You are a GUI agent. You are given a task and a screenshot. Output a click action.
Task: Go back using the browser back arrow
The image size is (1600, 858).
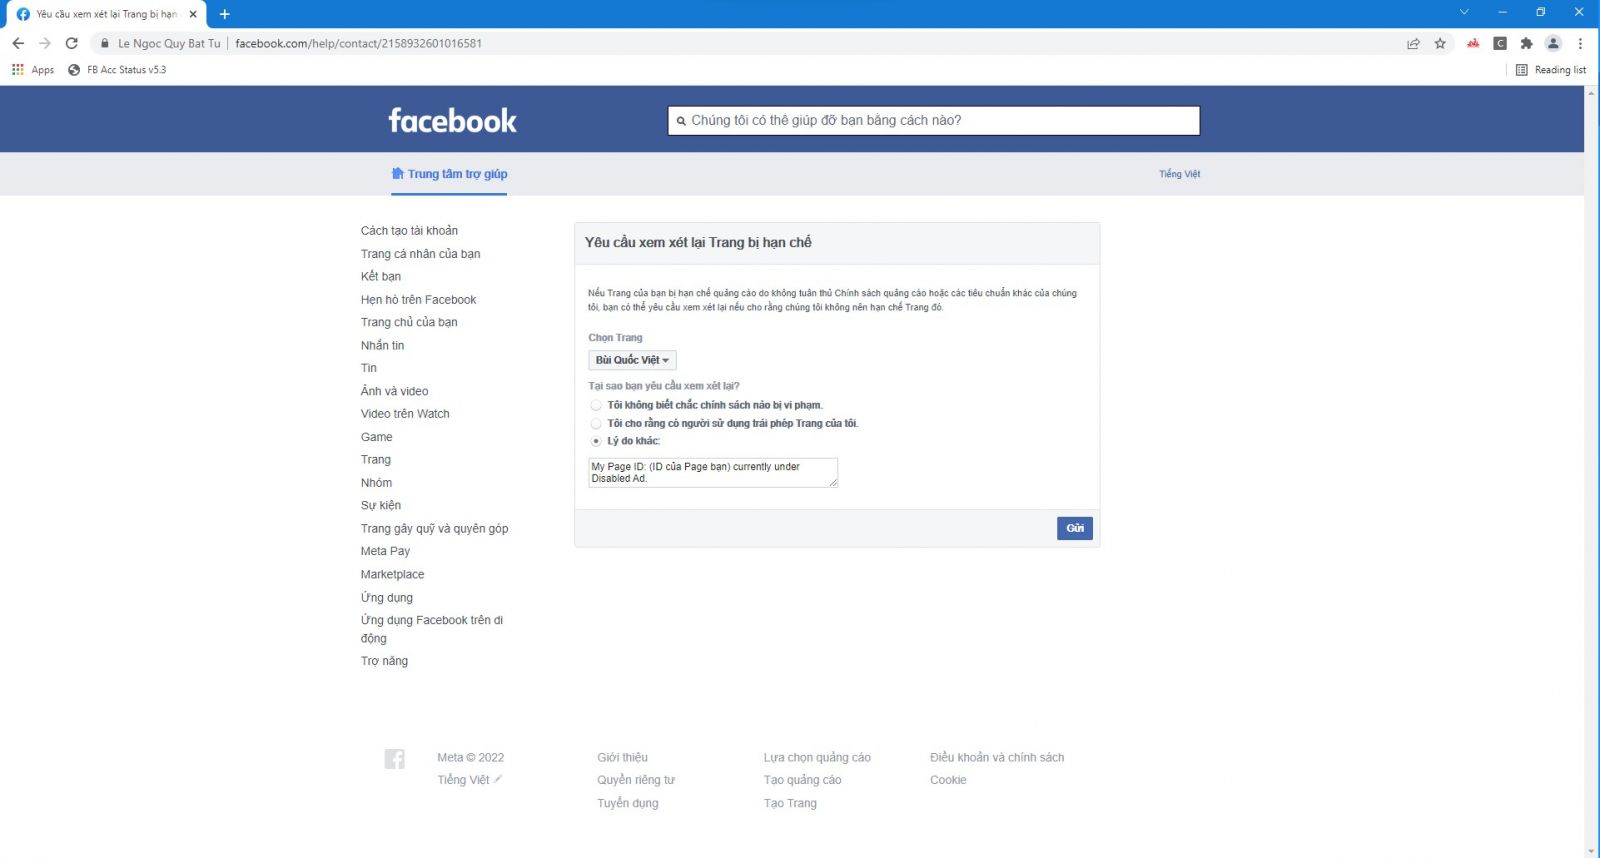(18, 43)
